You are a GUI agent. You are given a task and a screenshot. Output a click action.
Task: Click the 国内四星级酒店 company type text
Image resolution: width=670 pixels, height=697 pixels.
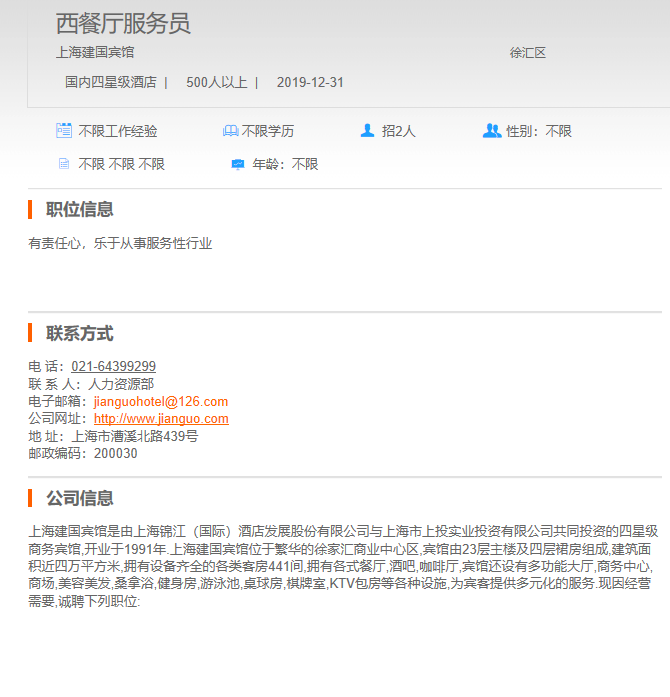[x=110, y=83]
